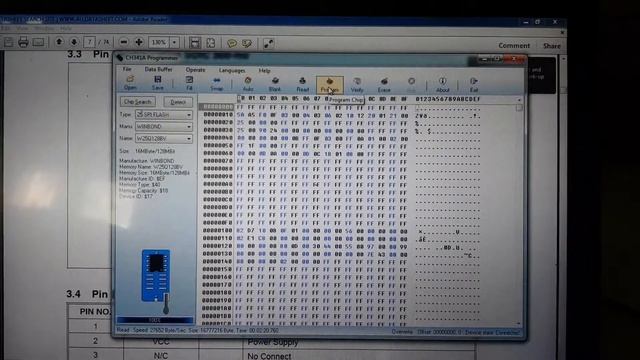The width and height of the screenshot is (640, 360).
Task: Go to next page in Adobe Reader
Action: pos(74,42)
